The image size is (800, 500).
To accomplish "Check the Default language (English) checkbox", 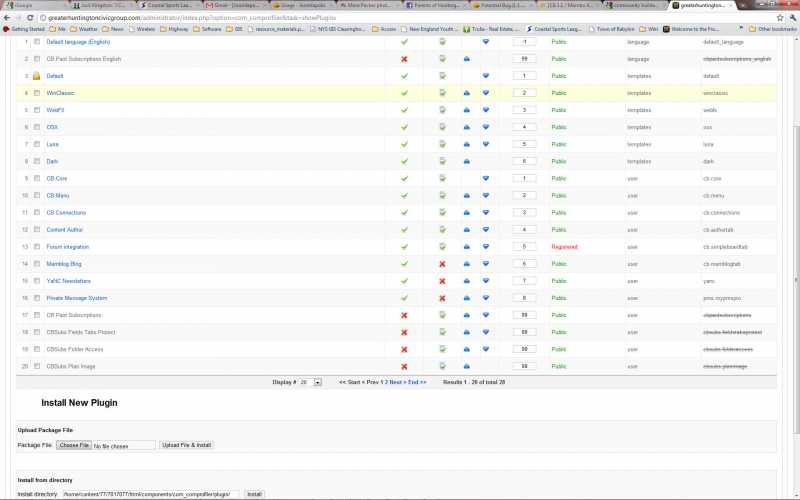I will pos(37,42).
